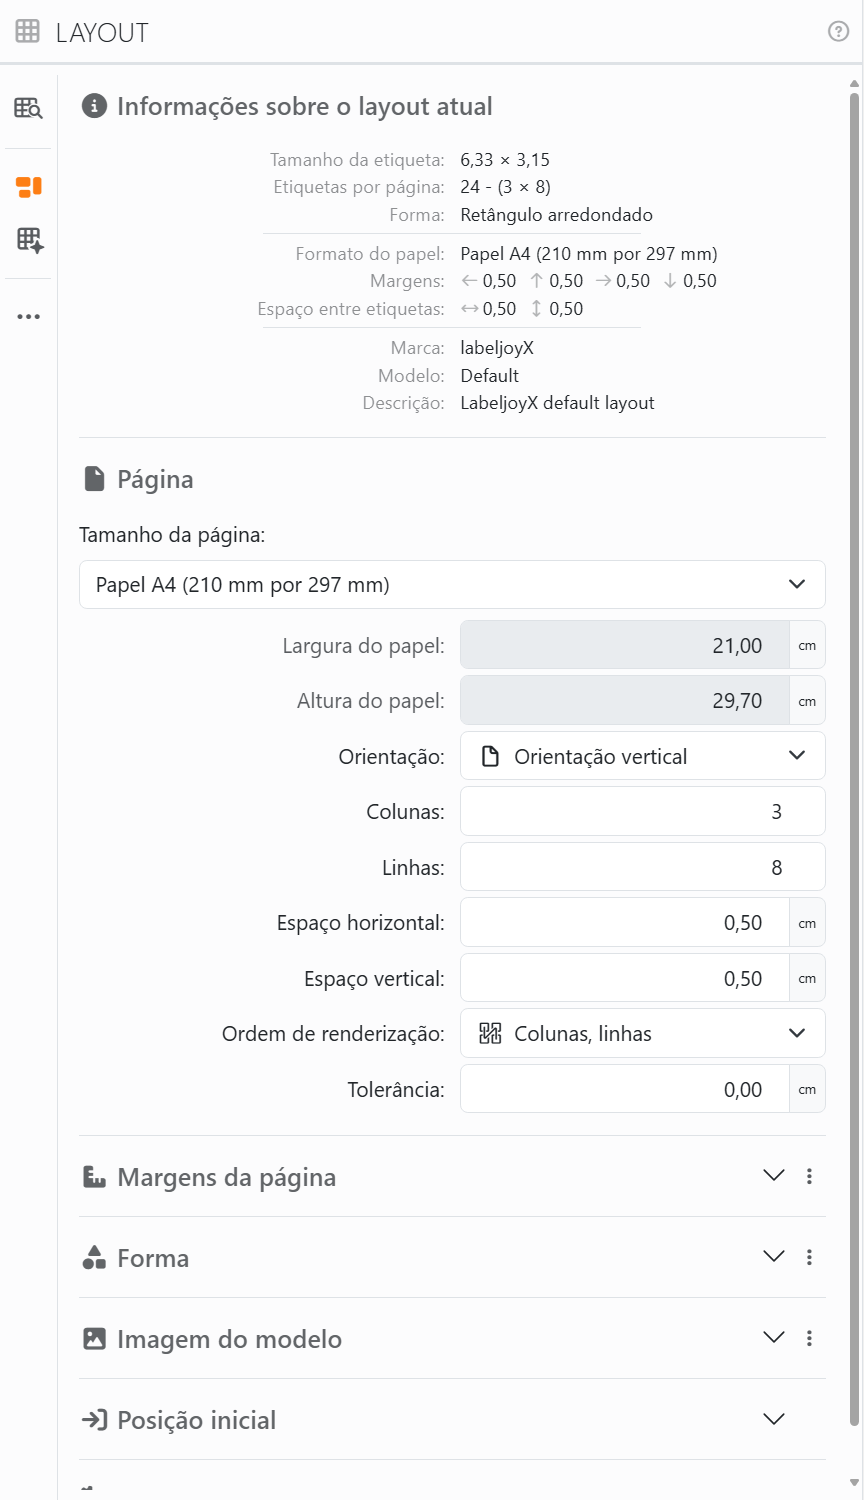Expand the Imagem do modelo section chevron
This screenshot has height=1500, width=864.
click(x=774, y=1338)
